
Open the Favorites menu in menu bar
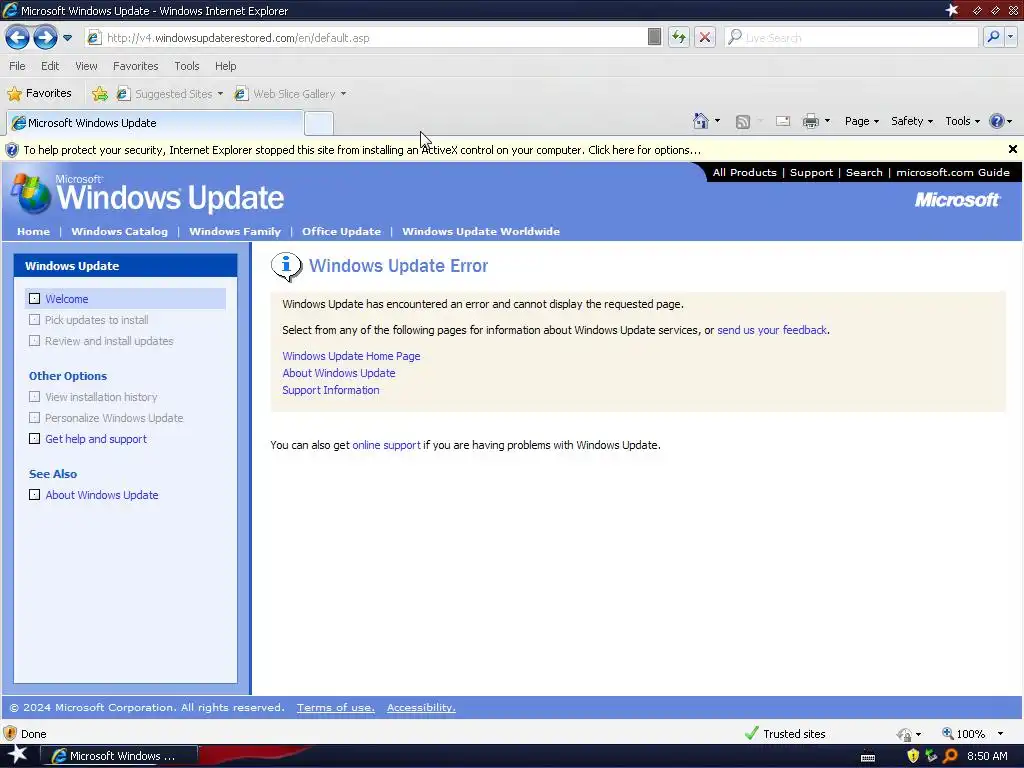[x=135, y=66]
